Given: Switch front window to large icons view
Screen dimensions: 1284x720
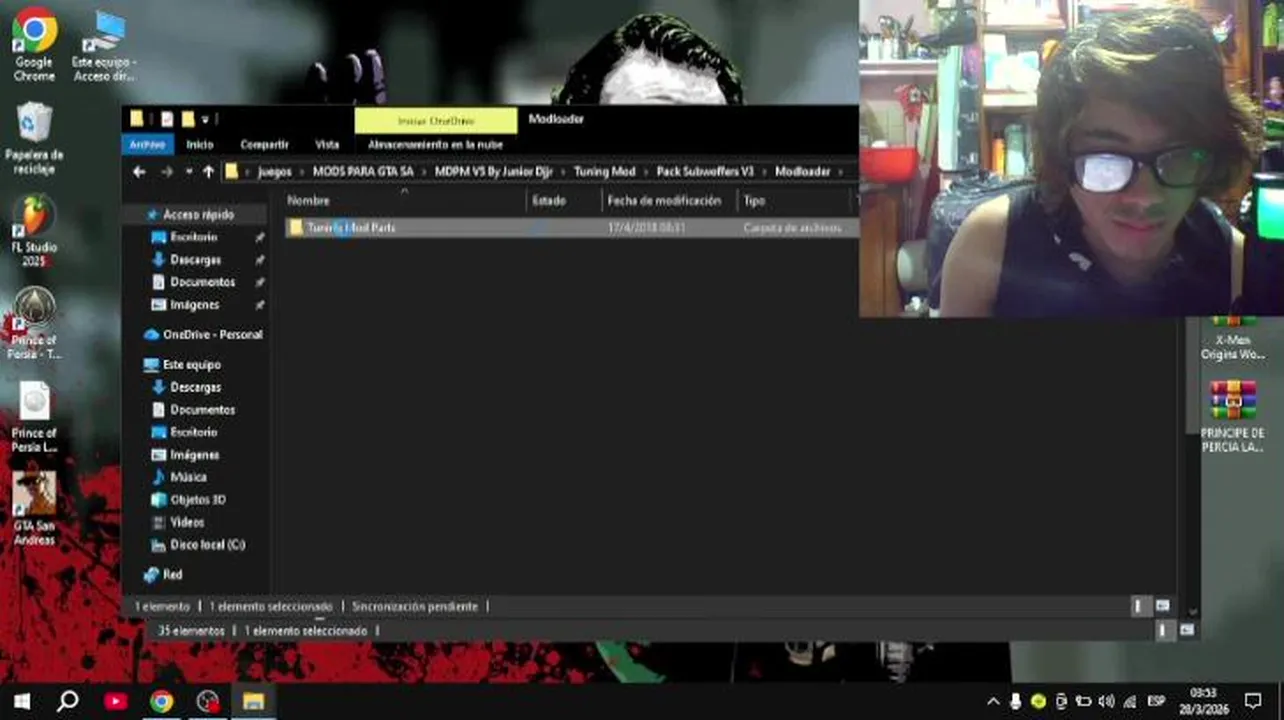Looking at the screenshot, I should coord(1162,606).
